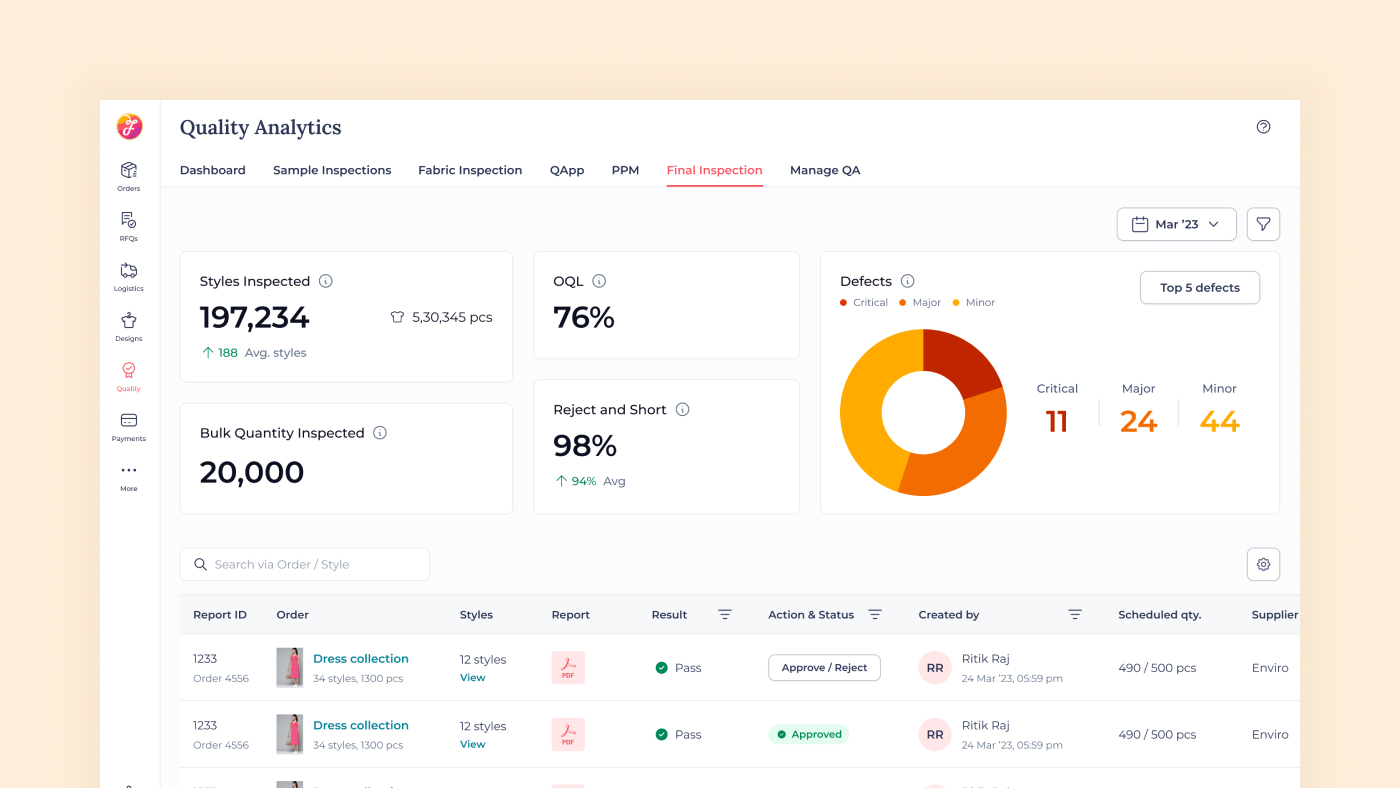Screen dimensions: 1400x788
Task: Click the Top 5 defects button
Action: click(1199, 288)
